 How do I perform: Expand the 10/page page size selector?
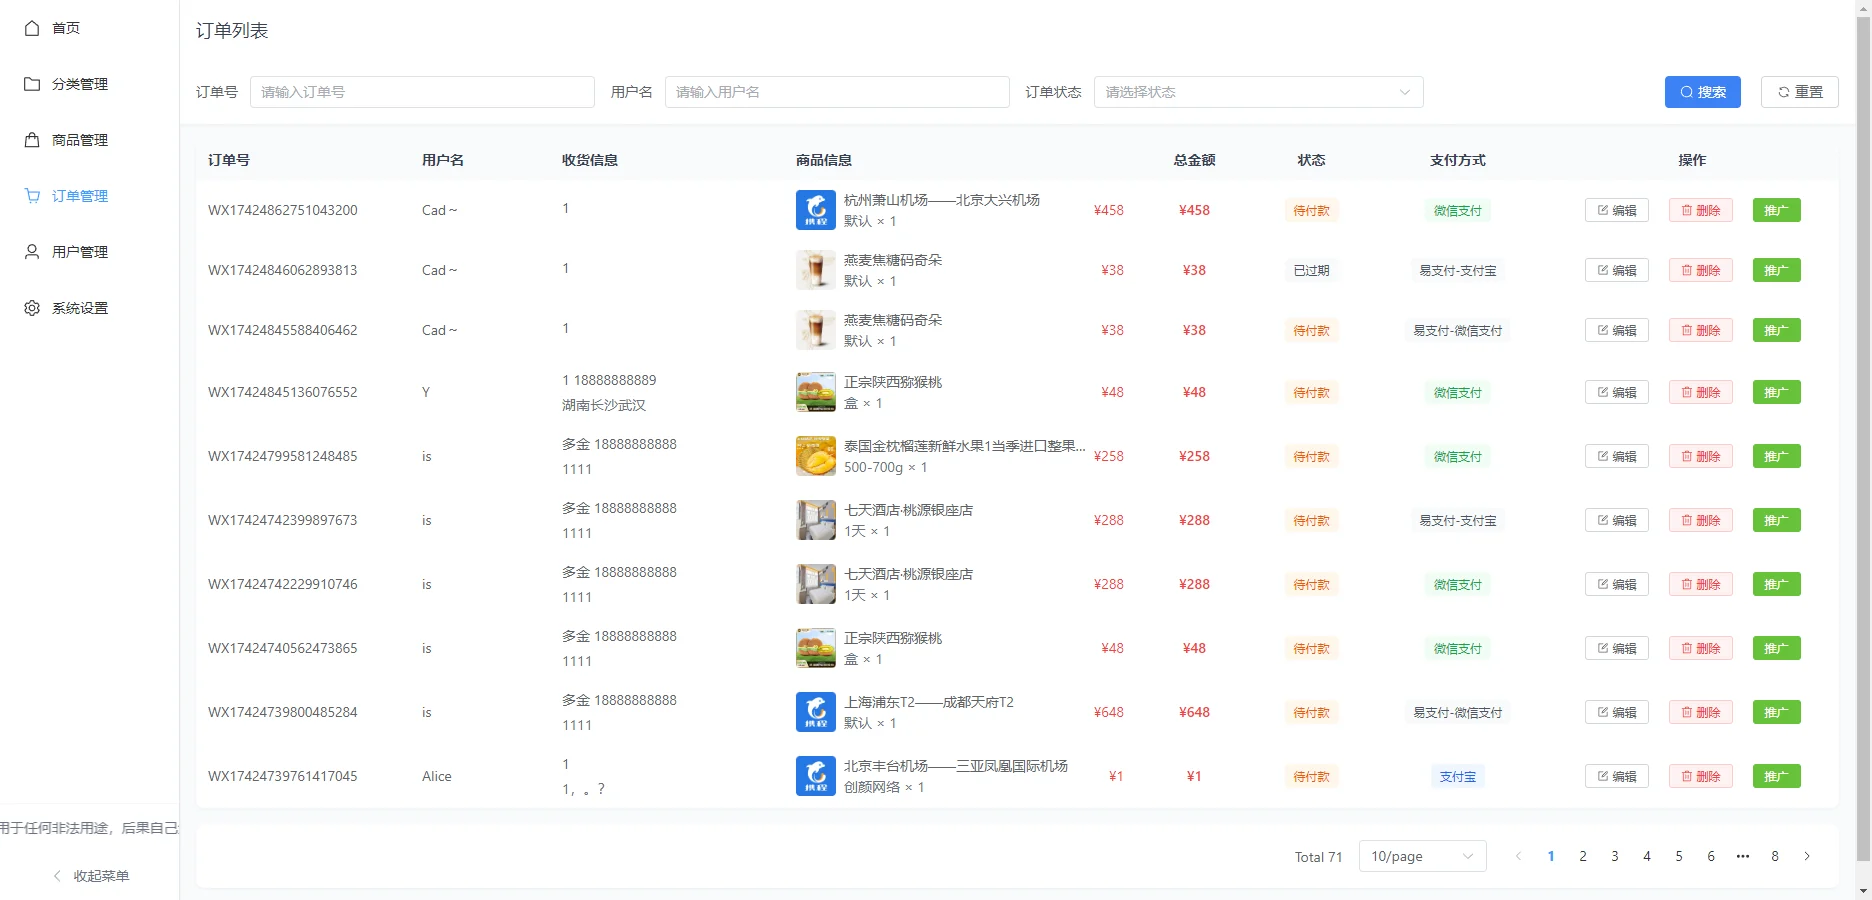pos(1421,856)
